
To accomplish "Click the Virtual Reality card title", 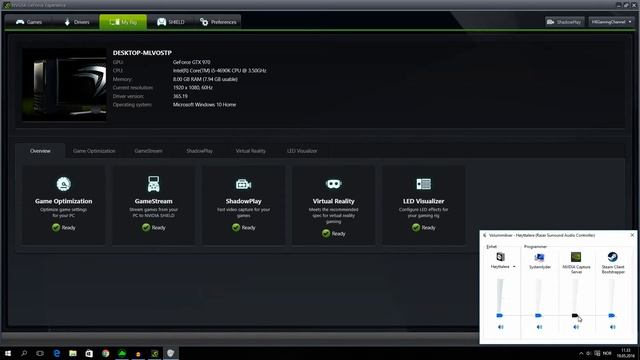I will click(x=333, y=201).
